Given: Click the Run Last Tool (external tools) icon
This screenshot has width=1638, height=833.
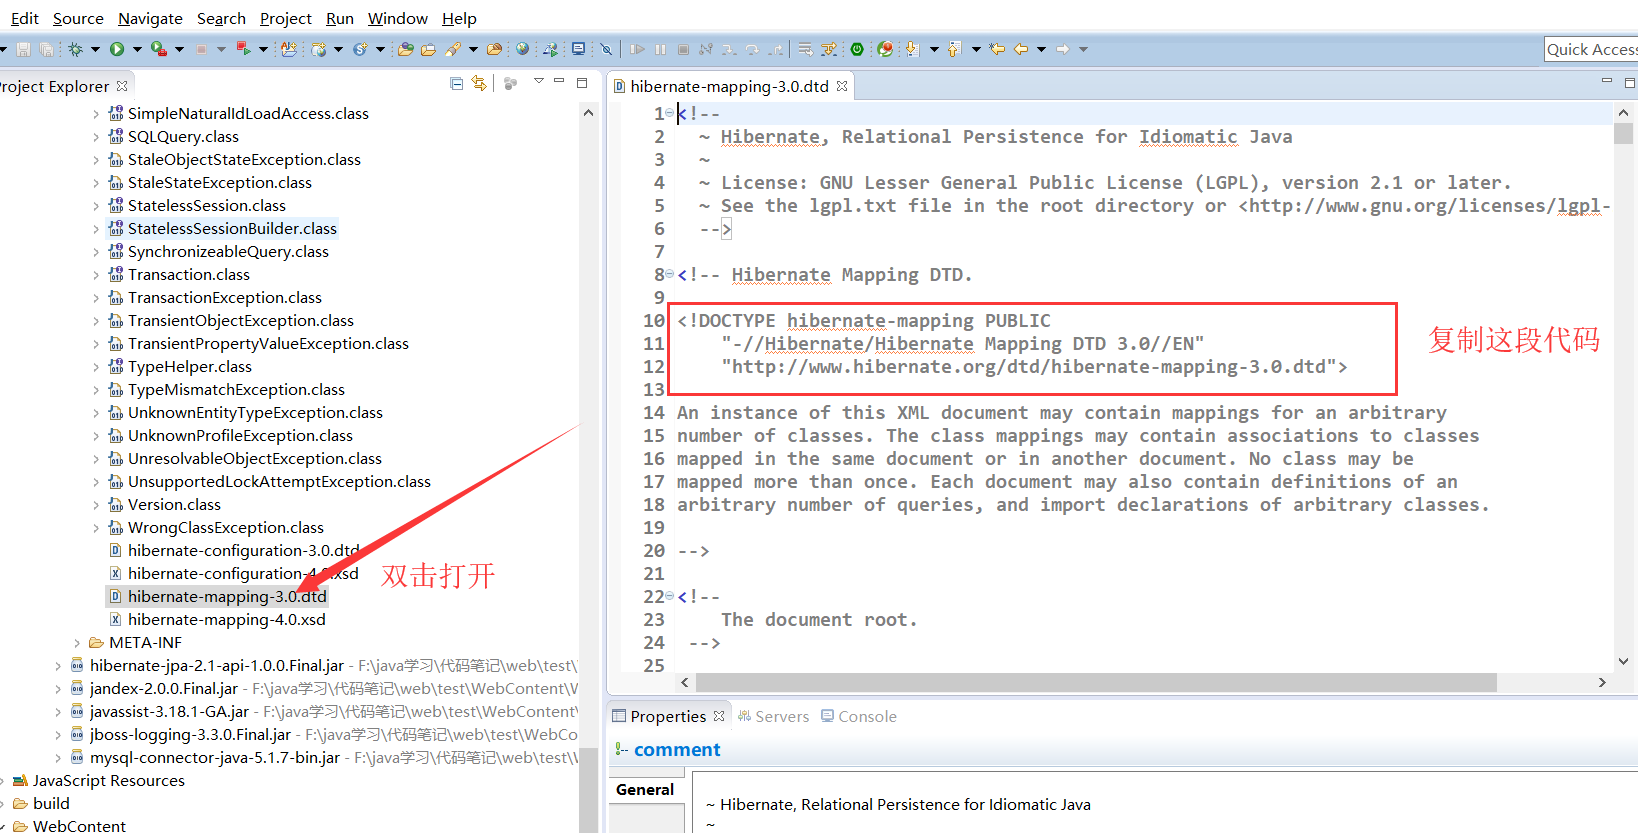Looking at the screenshot, I should (159, 49).
